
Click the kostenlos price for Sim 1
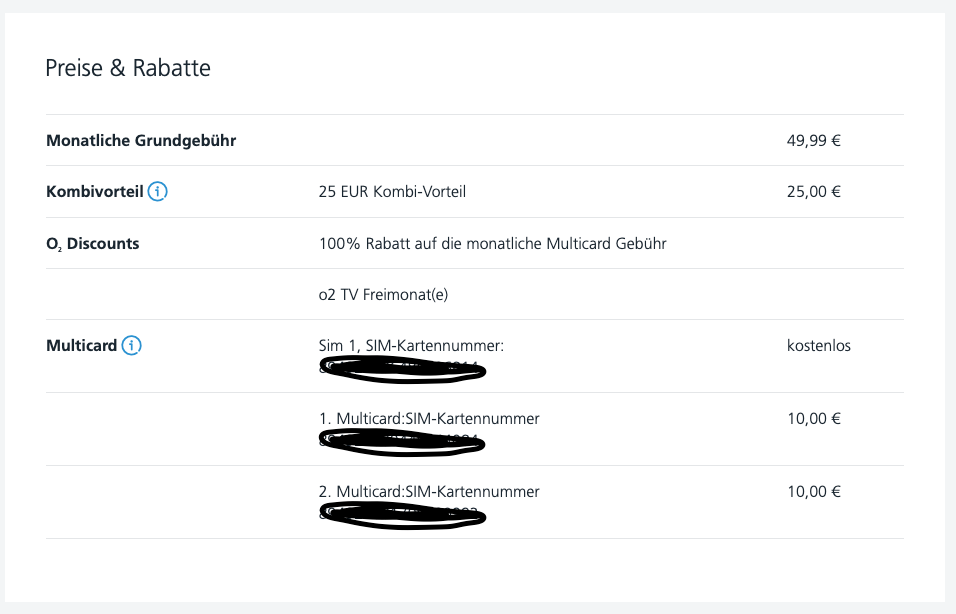819,346
